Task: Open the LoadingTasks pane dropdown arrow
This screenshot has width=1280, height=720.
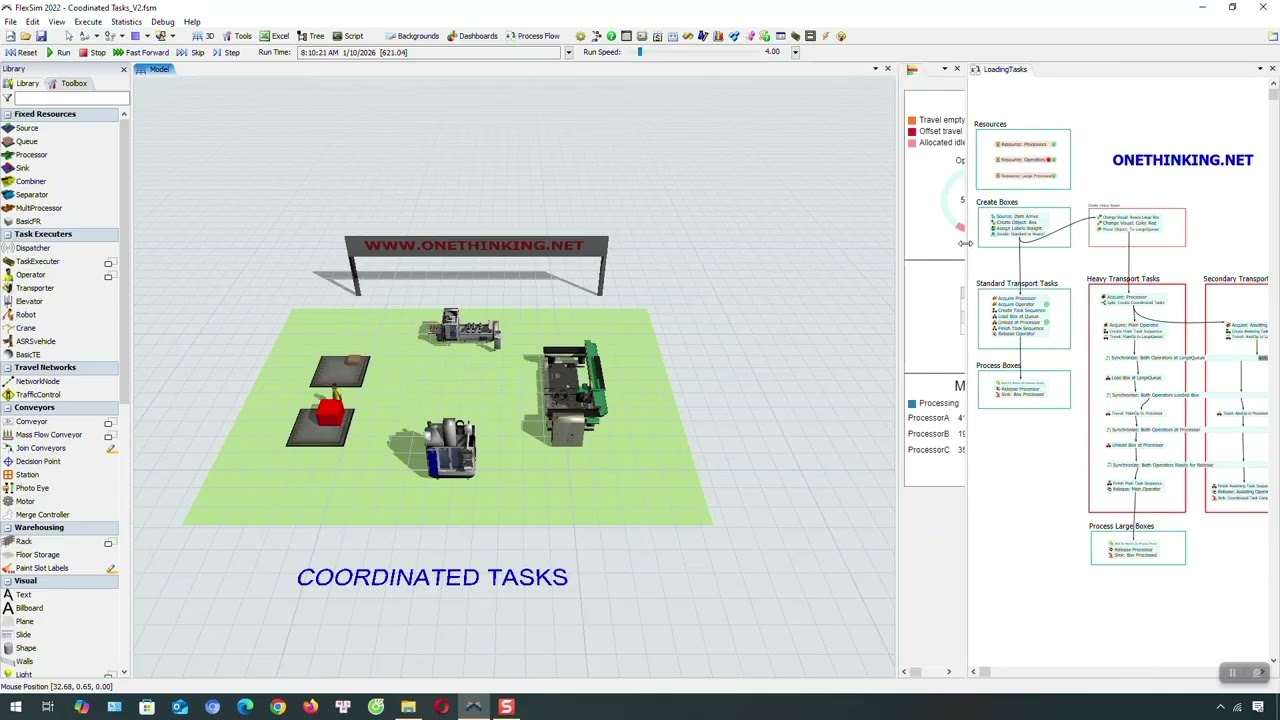Action: [1259, 69]
